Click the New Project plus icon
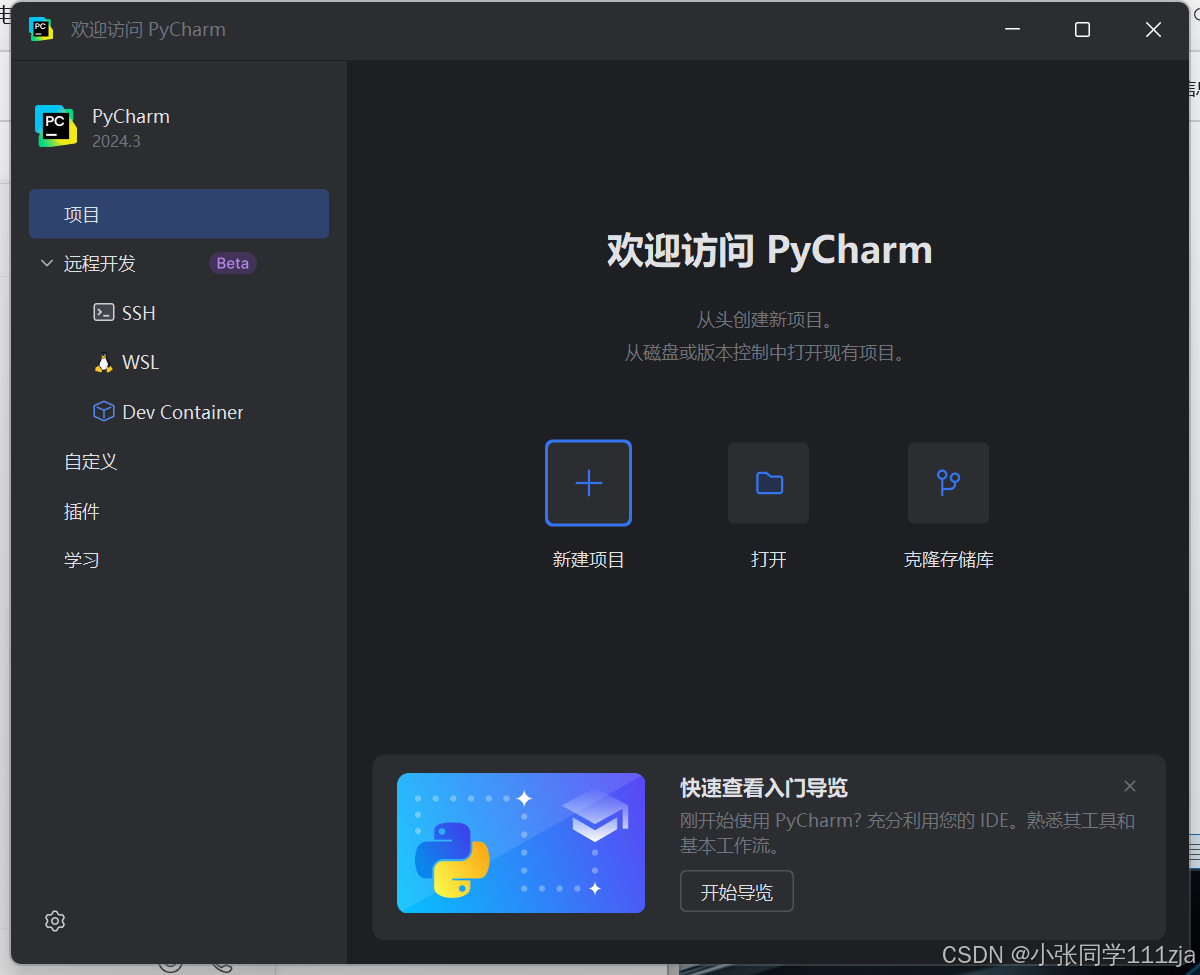This screenshot has width=1200, height=975. coord(588,483)
